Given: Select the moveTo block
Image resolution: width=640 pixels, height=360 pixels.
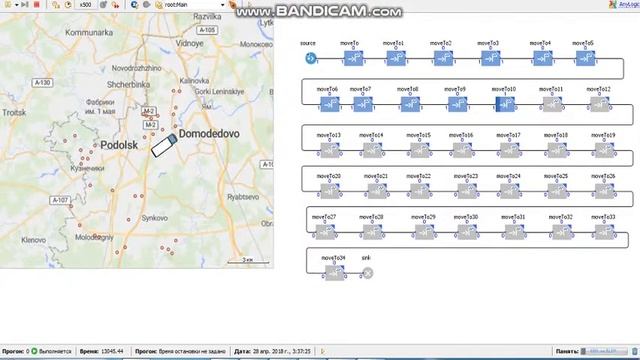Looking at the screenshot, I should point(353,58).
